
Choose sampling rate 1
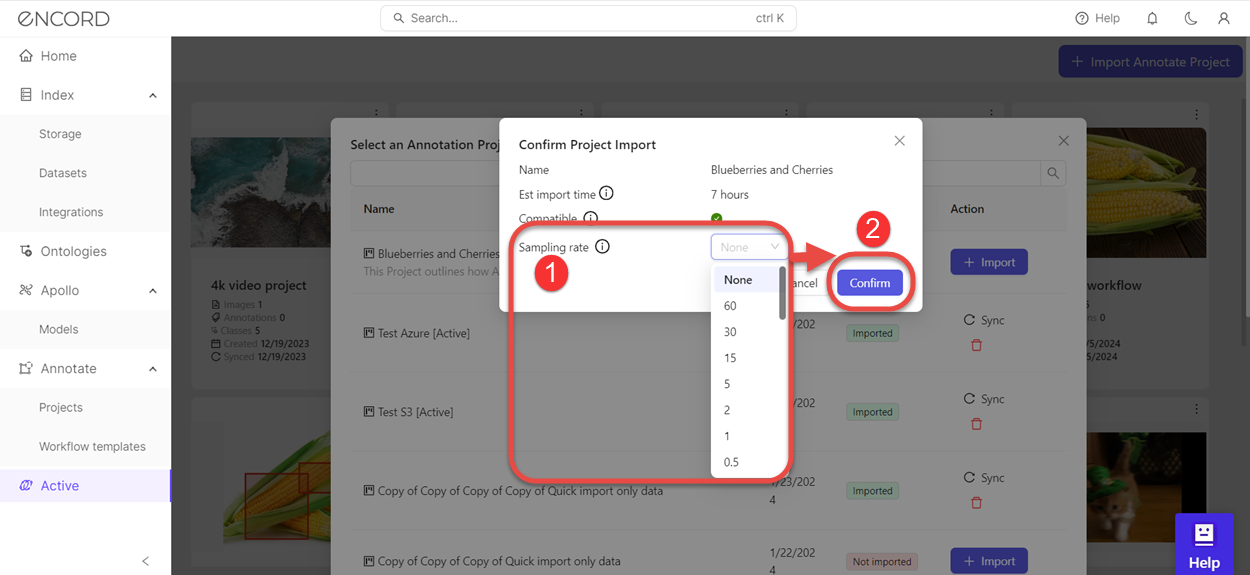coord(745,436)
